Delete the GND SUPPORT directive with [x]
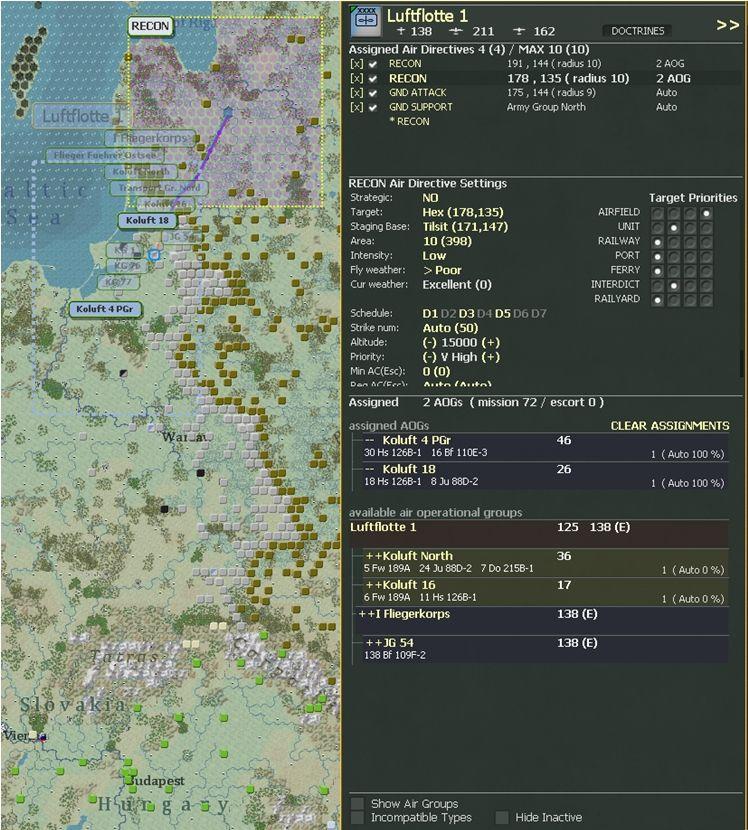The height and width of the screenshot is (830, 748). pos(357,107)
